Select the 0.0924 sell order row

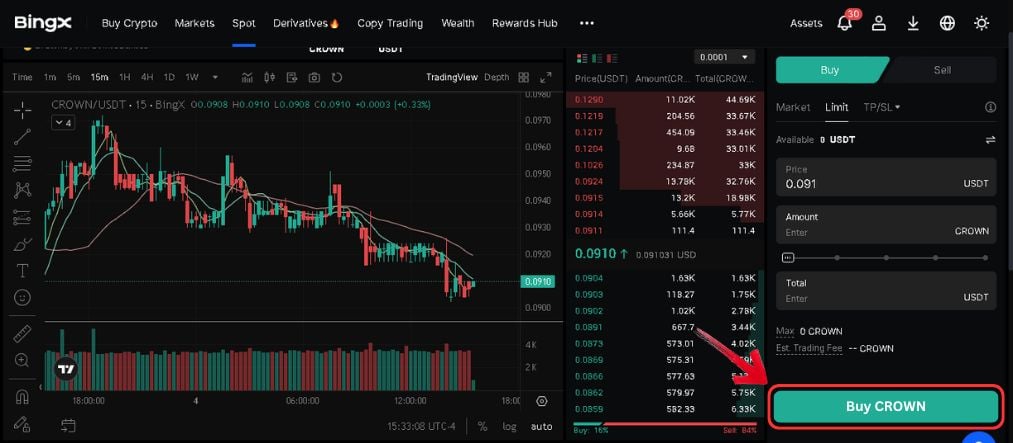coord(664,181)
